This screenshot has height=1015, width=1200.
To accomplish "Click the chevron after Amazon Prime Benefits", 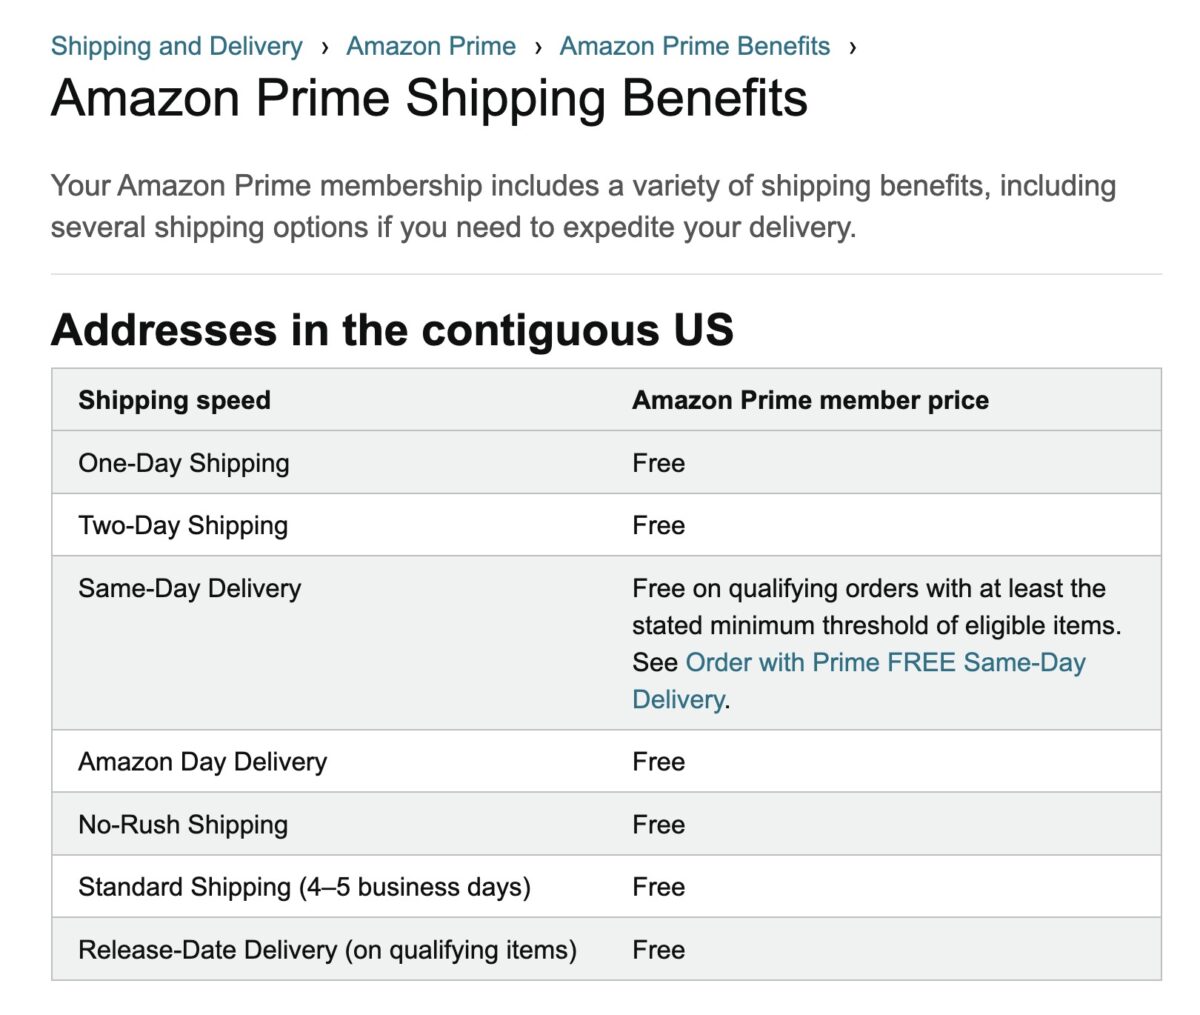I will click(x=853, y=46).
